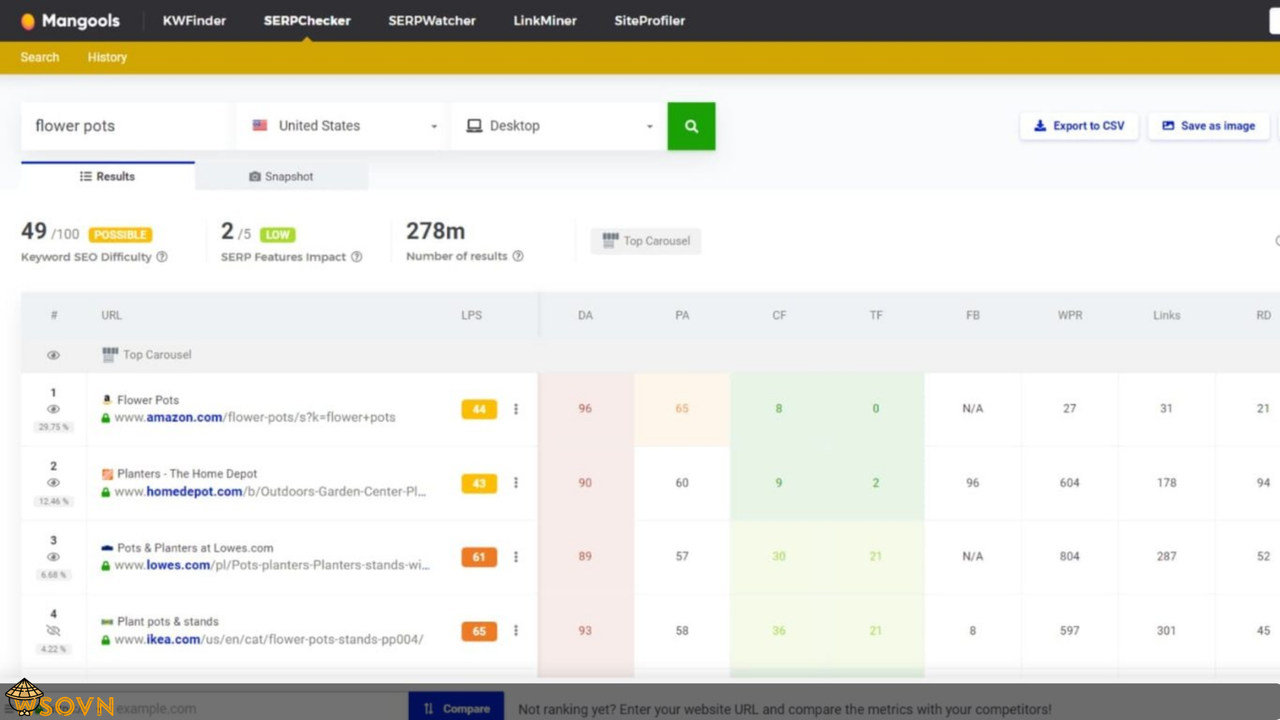Screen dimensions: 1280x720
Task: Open the United States location dropdown
Action: [344, 126]
